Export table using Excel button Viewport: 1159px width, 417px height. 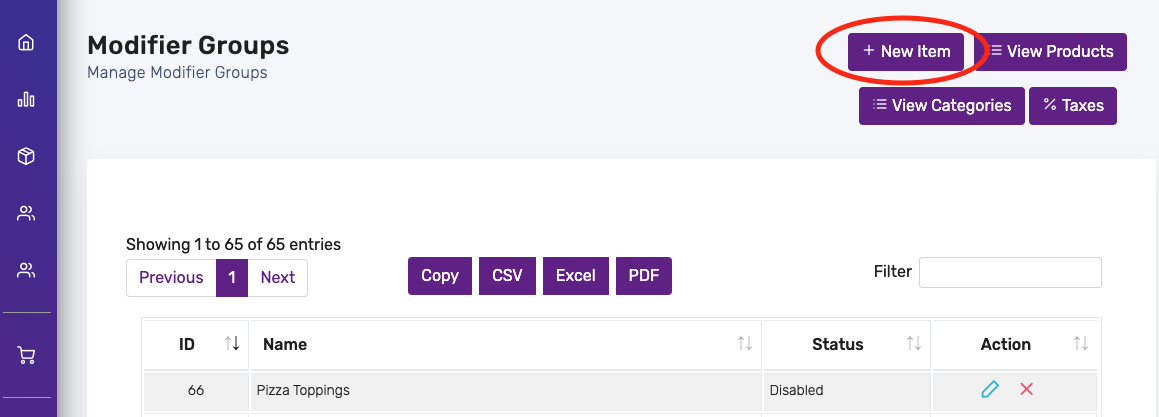576,276
